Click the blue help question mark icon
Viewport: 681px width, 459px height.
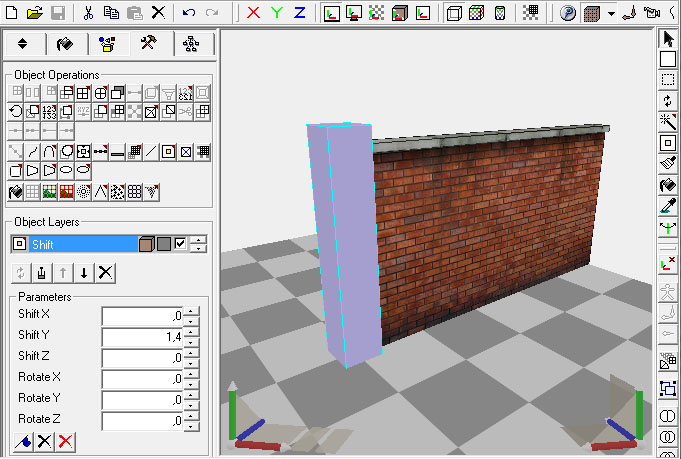pos(568,13)
